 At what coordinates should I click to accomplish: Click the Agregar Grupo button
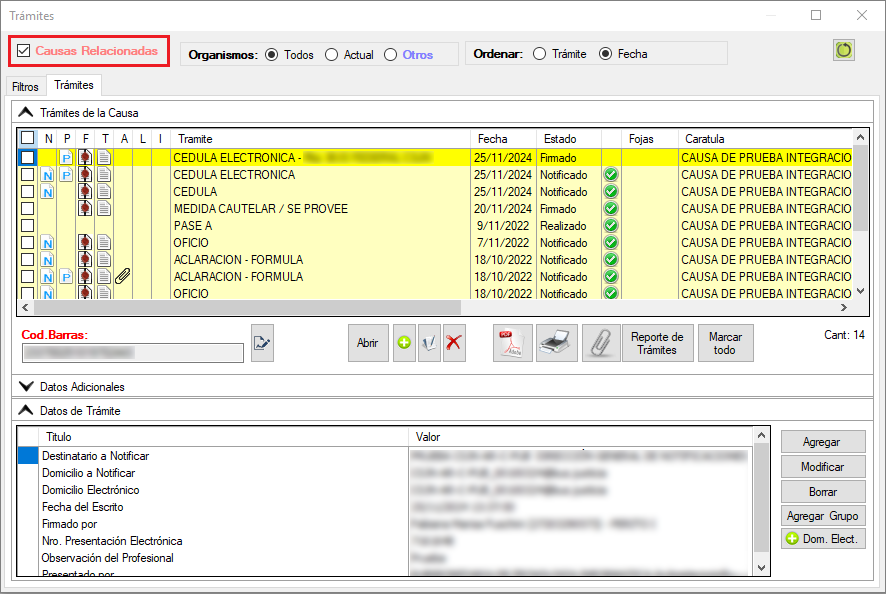820,516
